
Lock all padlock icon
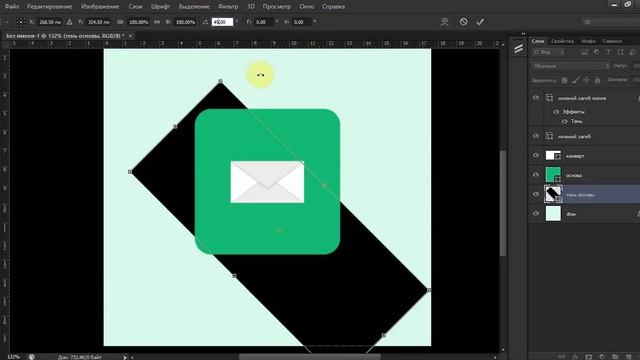[597, 80]
